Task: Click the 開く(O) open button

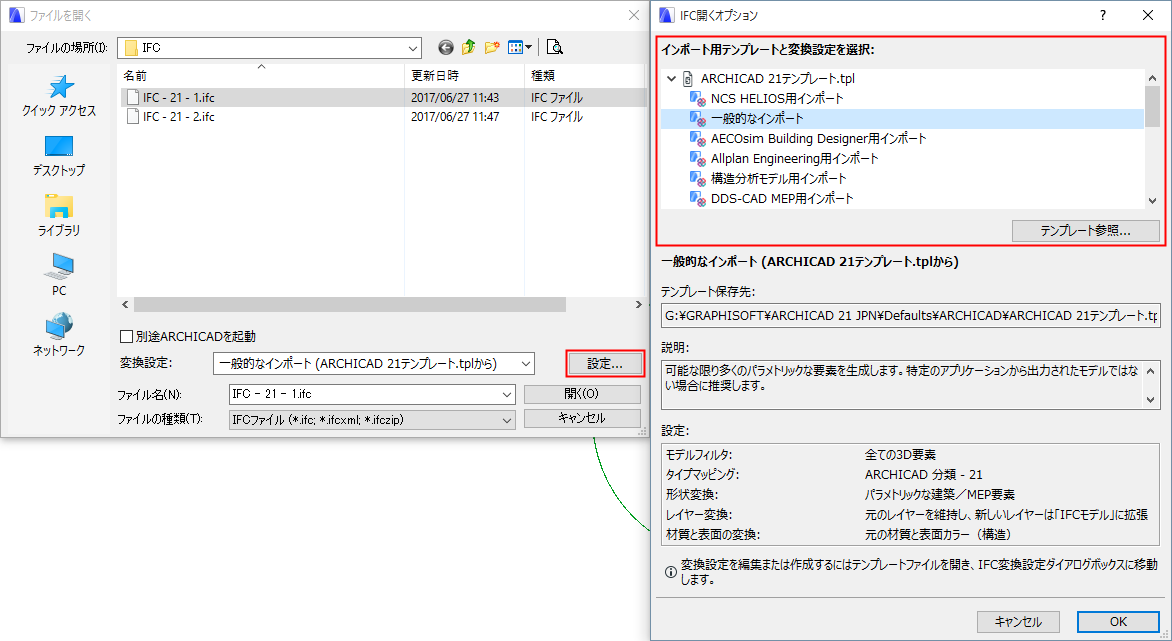Action: [582, 394]
